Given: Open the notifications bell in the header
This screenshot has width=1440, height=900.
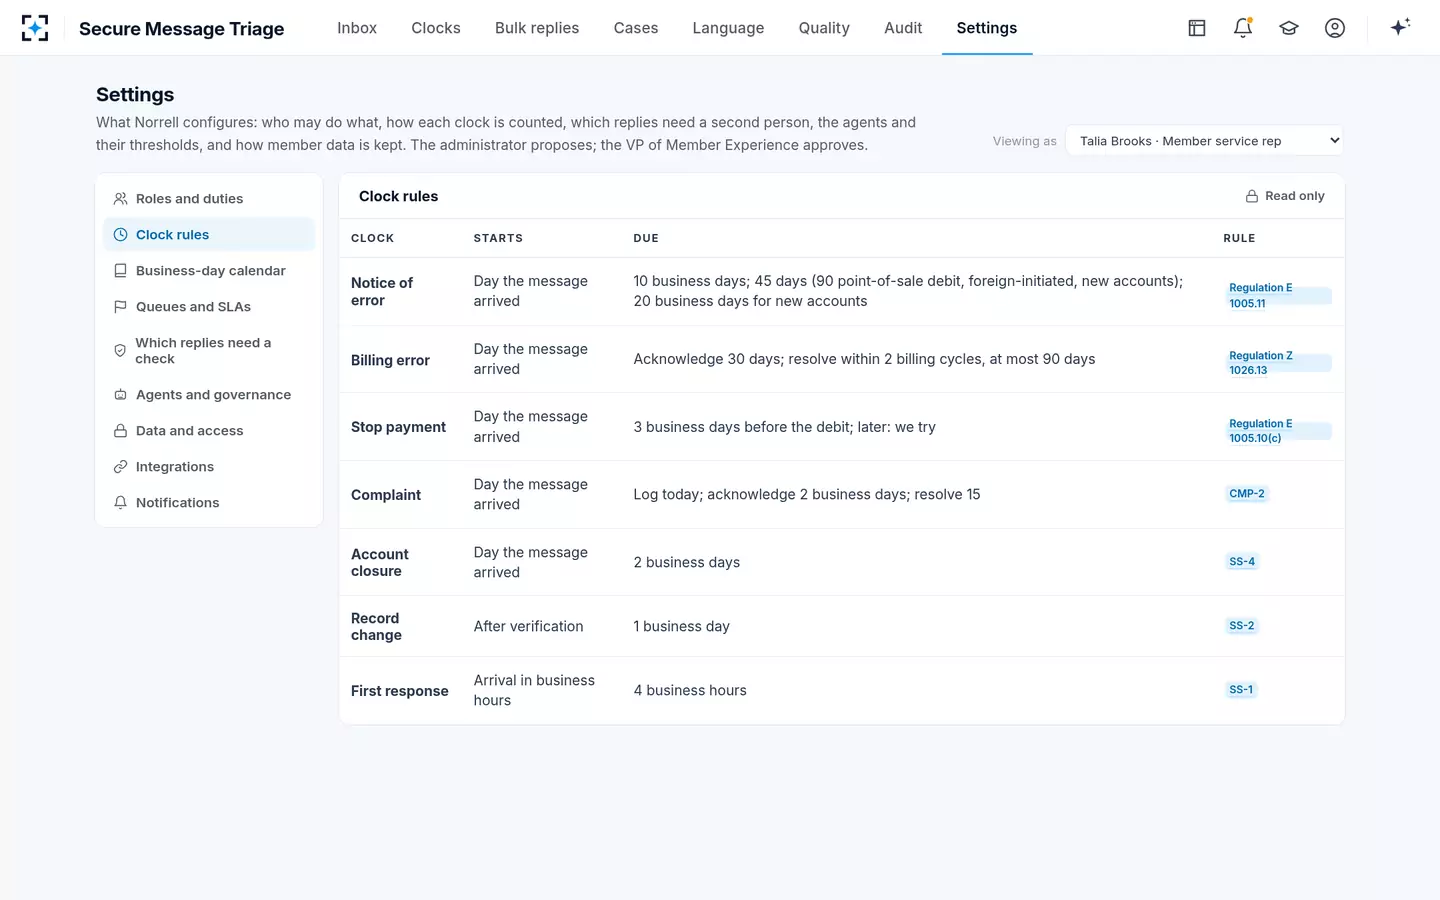Looking at the screenshot, I should (1243, 28).
